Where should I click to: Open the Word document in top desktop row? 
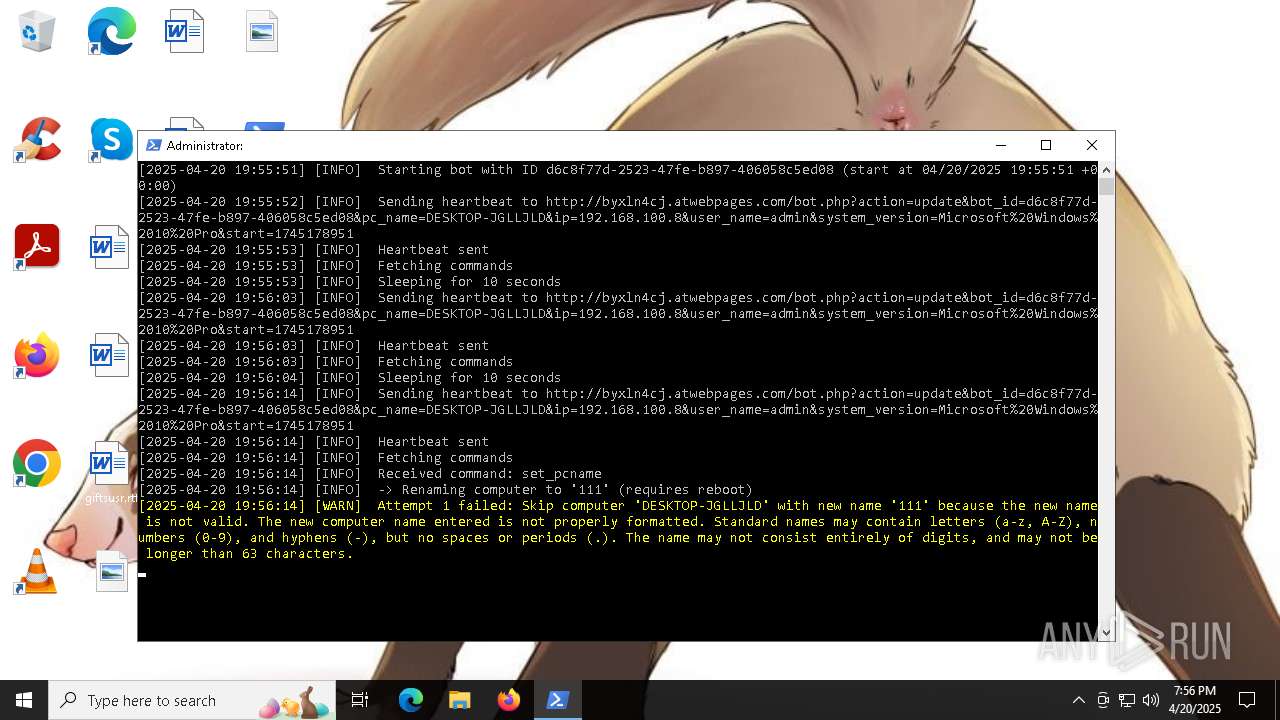coord(184,31)
